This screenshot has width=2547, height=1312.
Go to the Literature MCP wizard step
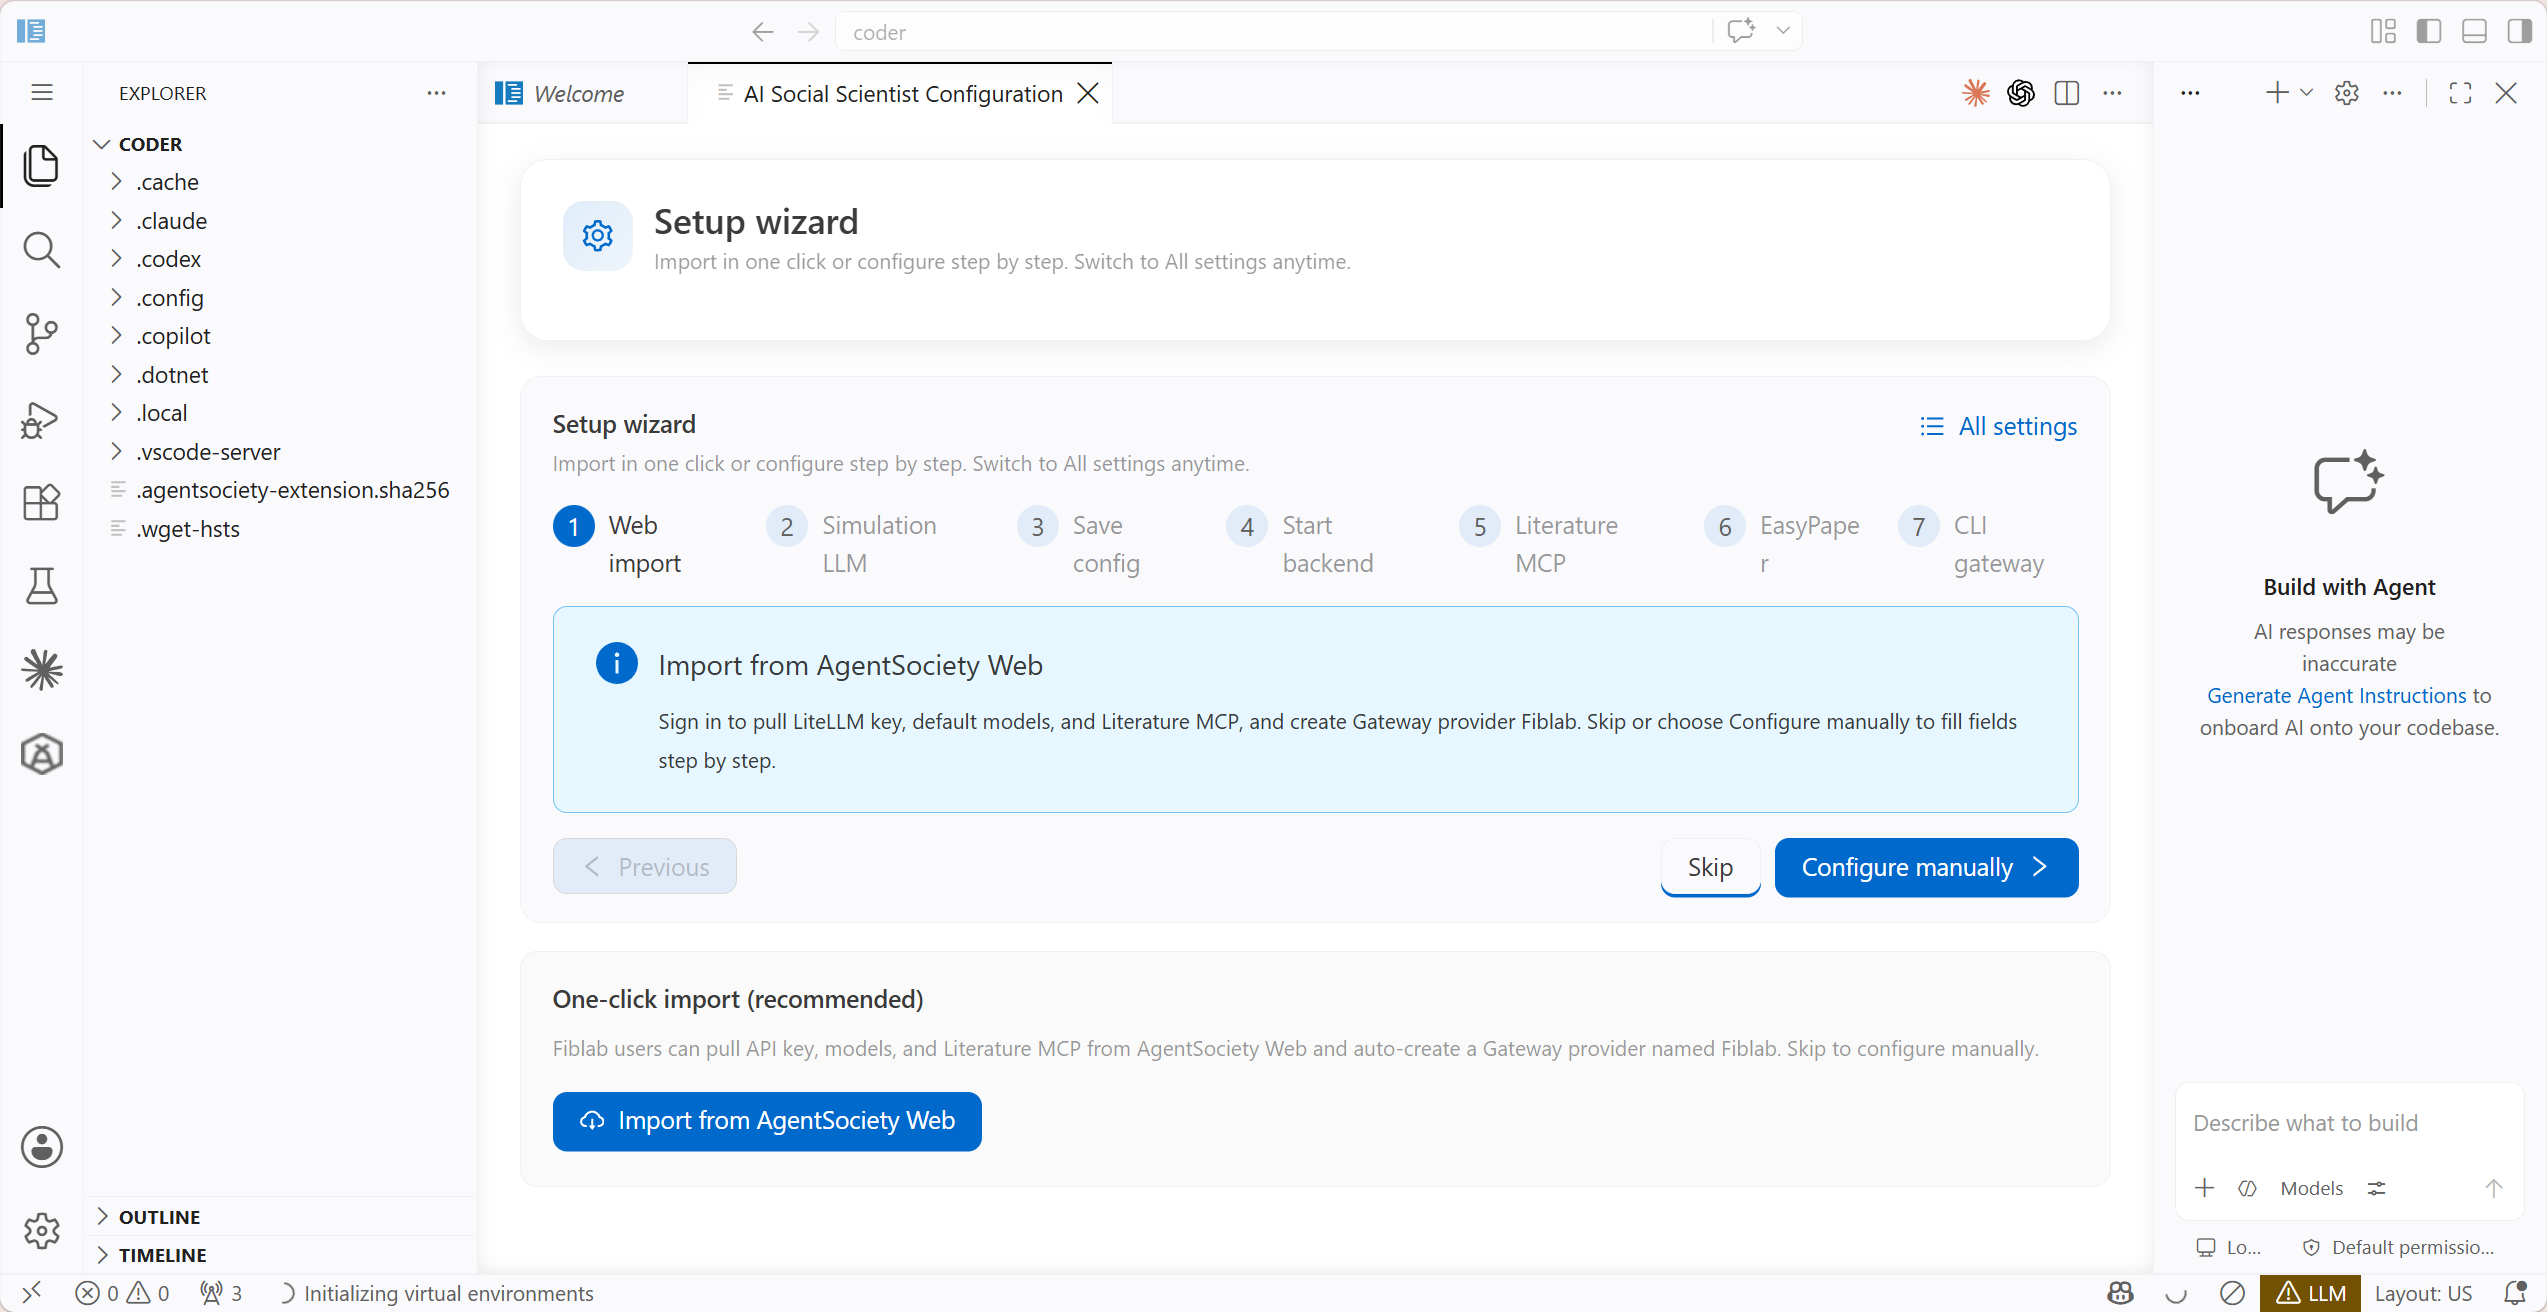[1539, 544]
